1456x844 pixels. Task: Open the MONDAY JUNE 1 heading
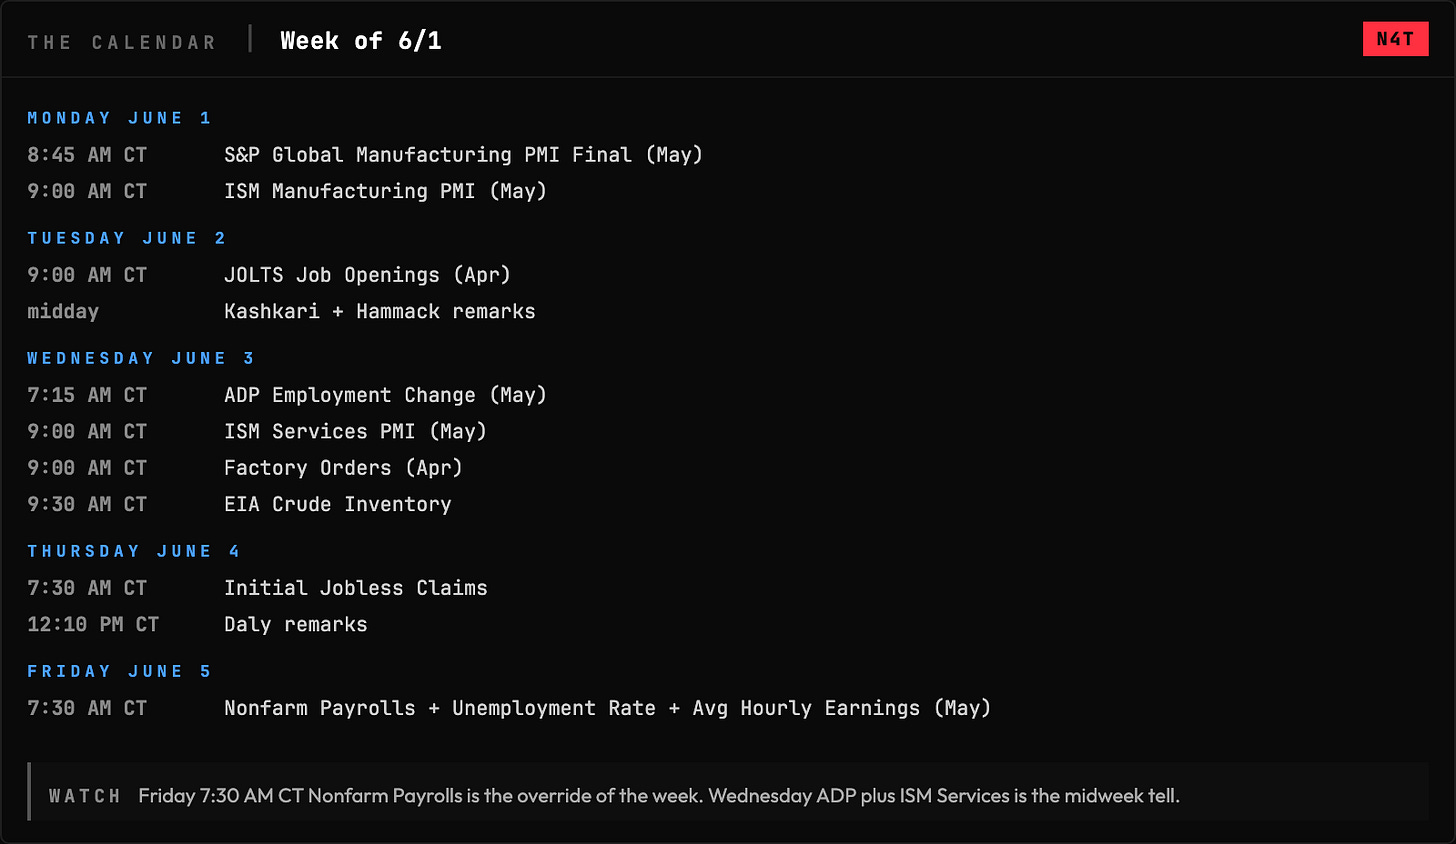(119, 118)
